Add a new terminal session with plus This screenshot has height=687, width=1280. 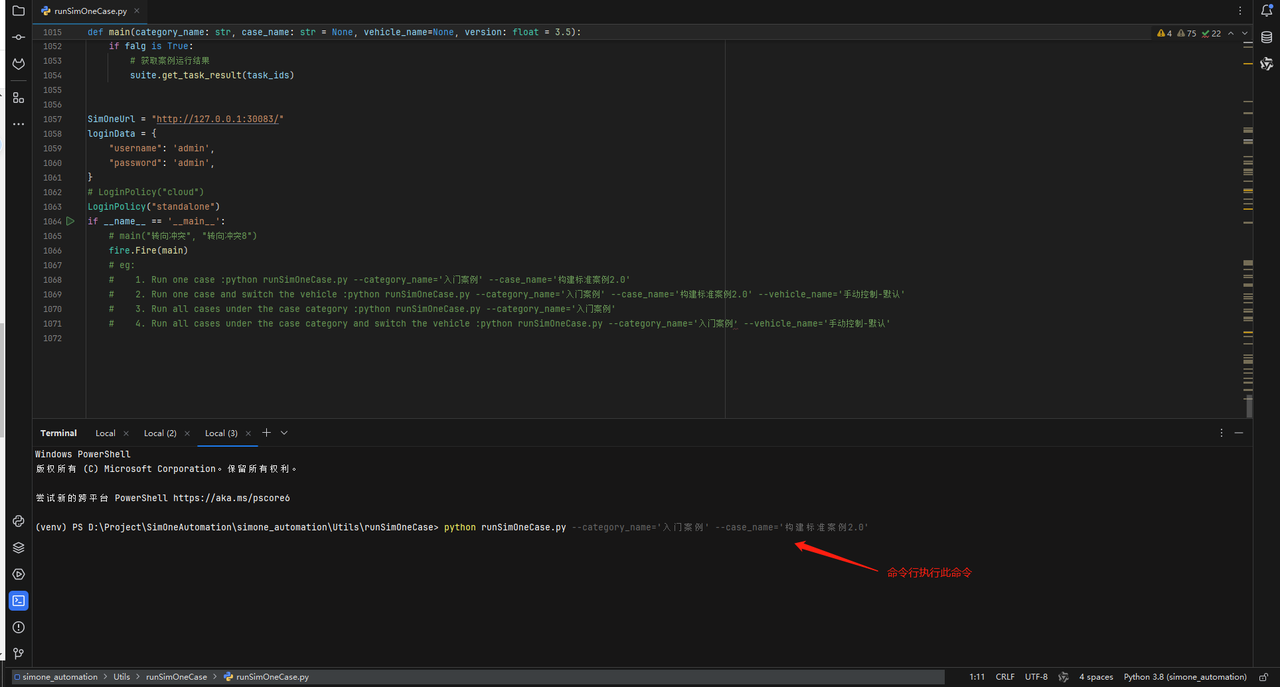click(x=266, y=433)
